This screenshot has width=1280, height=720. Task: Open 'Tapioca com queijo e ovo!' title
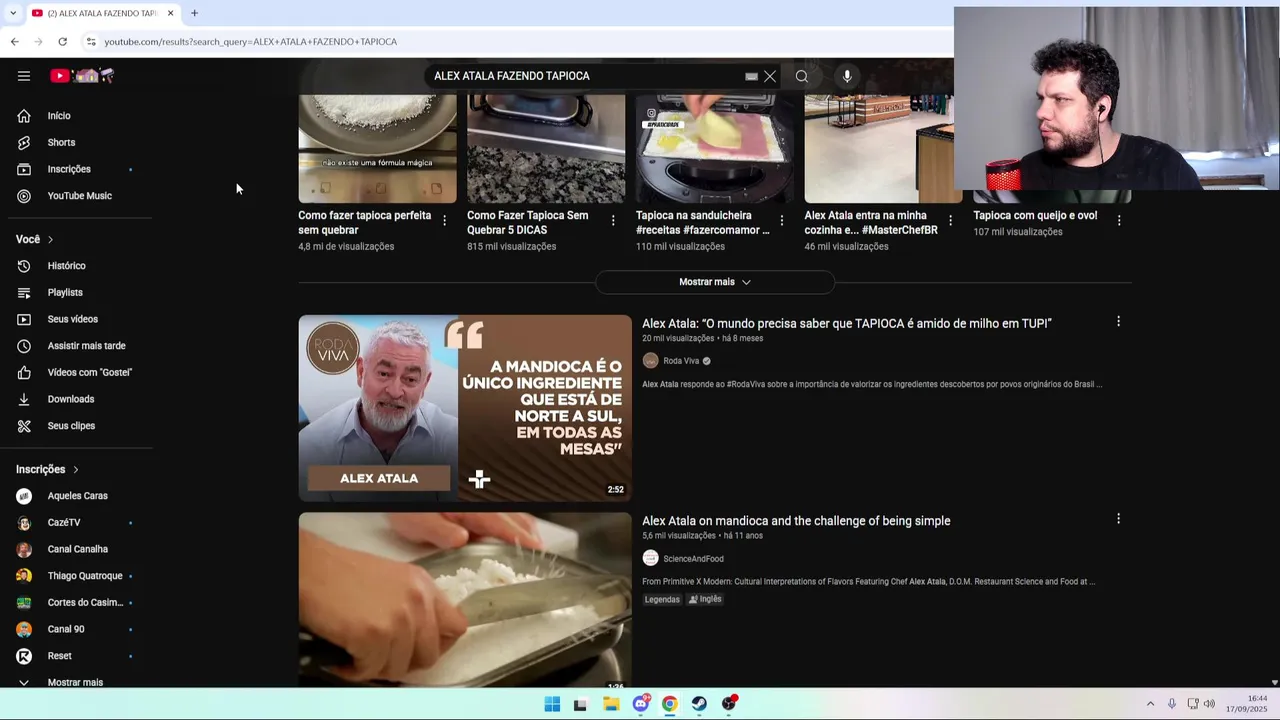pos(1035,215)
